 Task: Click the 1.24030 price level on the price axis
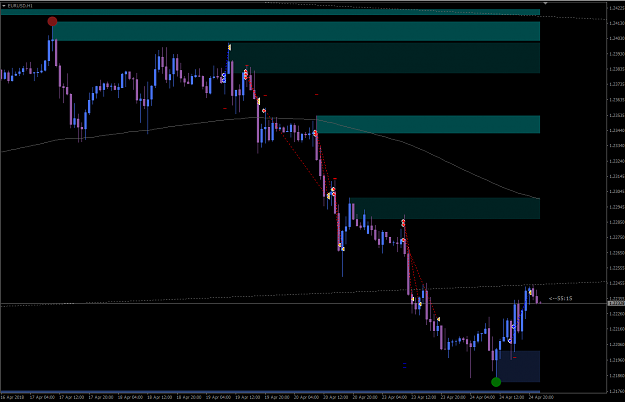[x=617, y=38]
